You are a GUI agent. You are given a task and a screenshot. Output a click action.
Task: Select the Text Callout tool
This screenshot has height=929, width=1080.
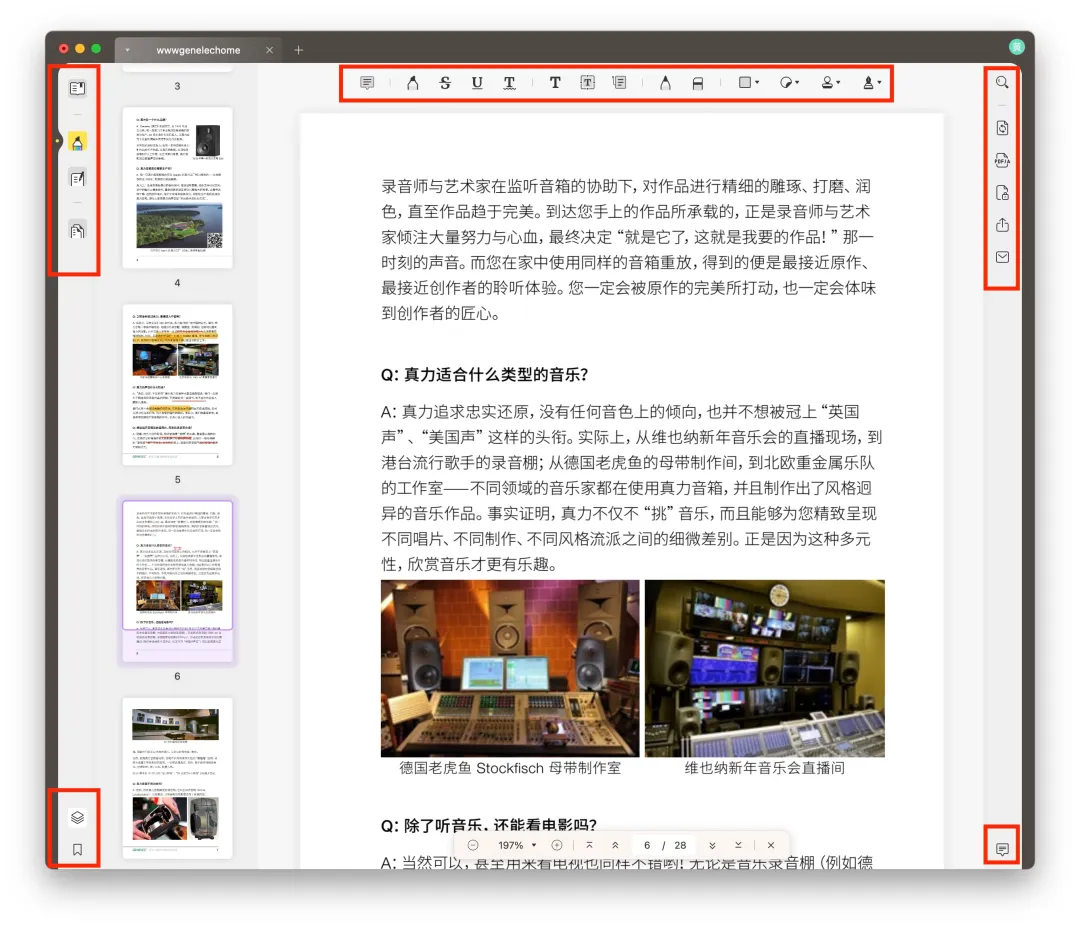click(619, 83)
